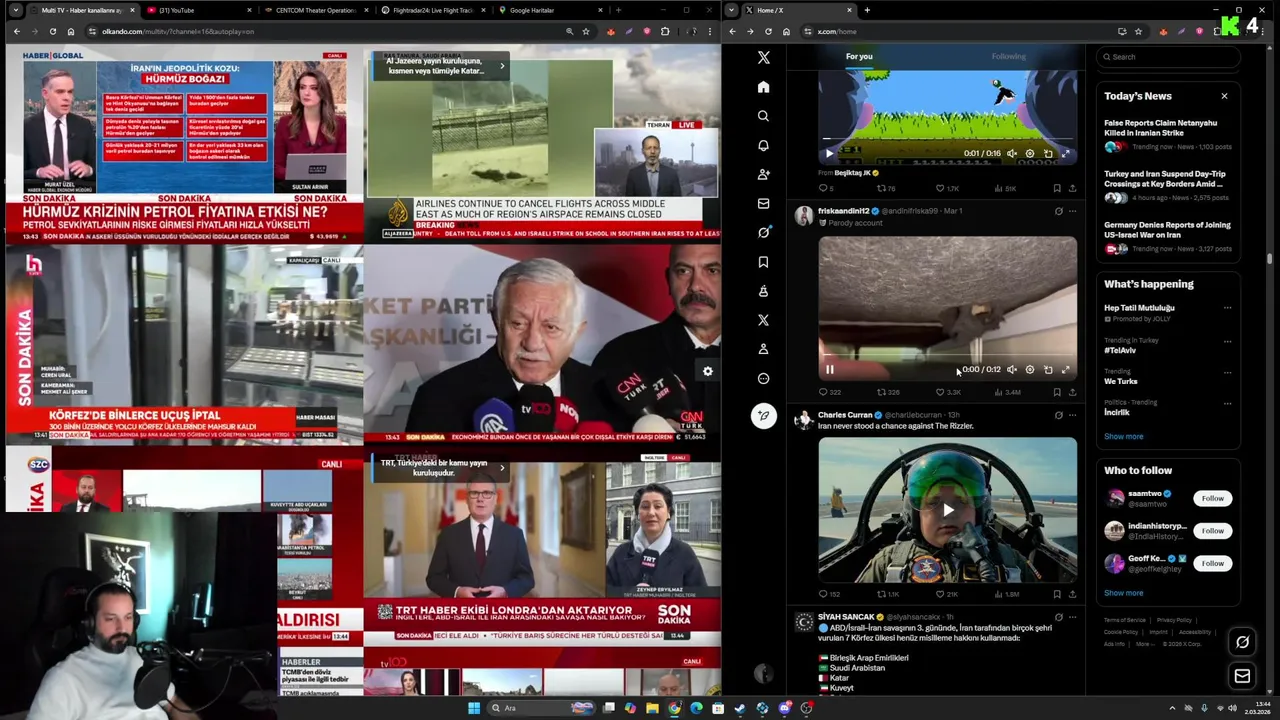Switch to the Following tab
1280x720 pixels.
1008,56
